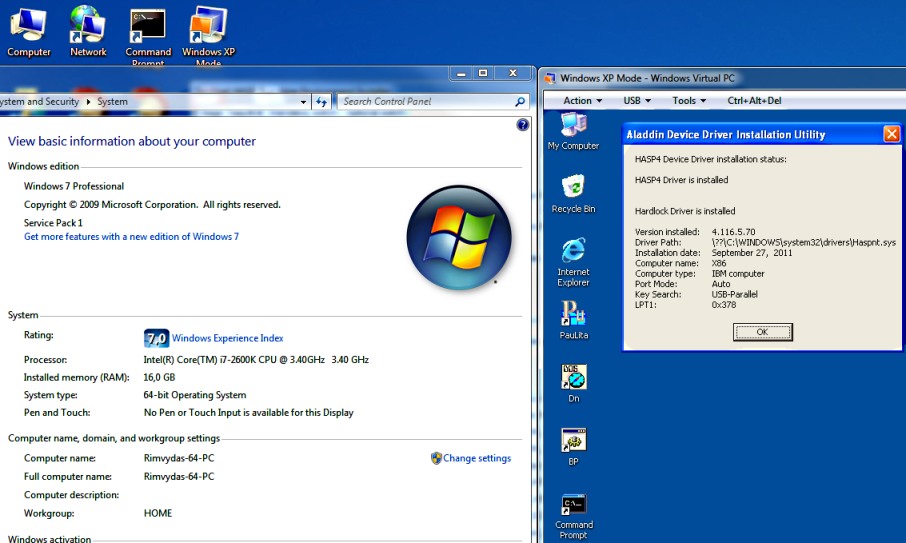The height and width of the screenshot is (543, 906).
Task: Expand the address bar history dropdown
Action: (303, 102)
